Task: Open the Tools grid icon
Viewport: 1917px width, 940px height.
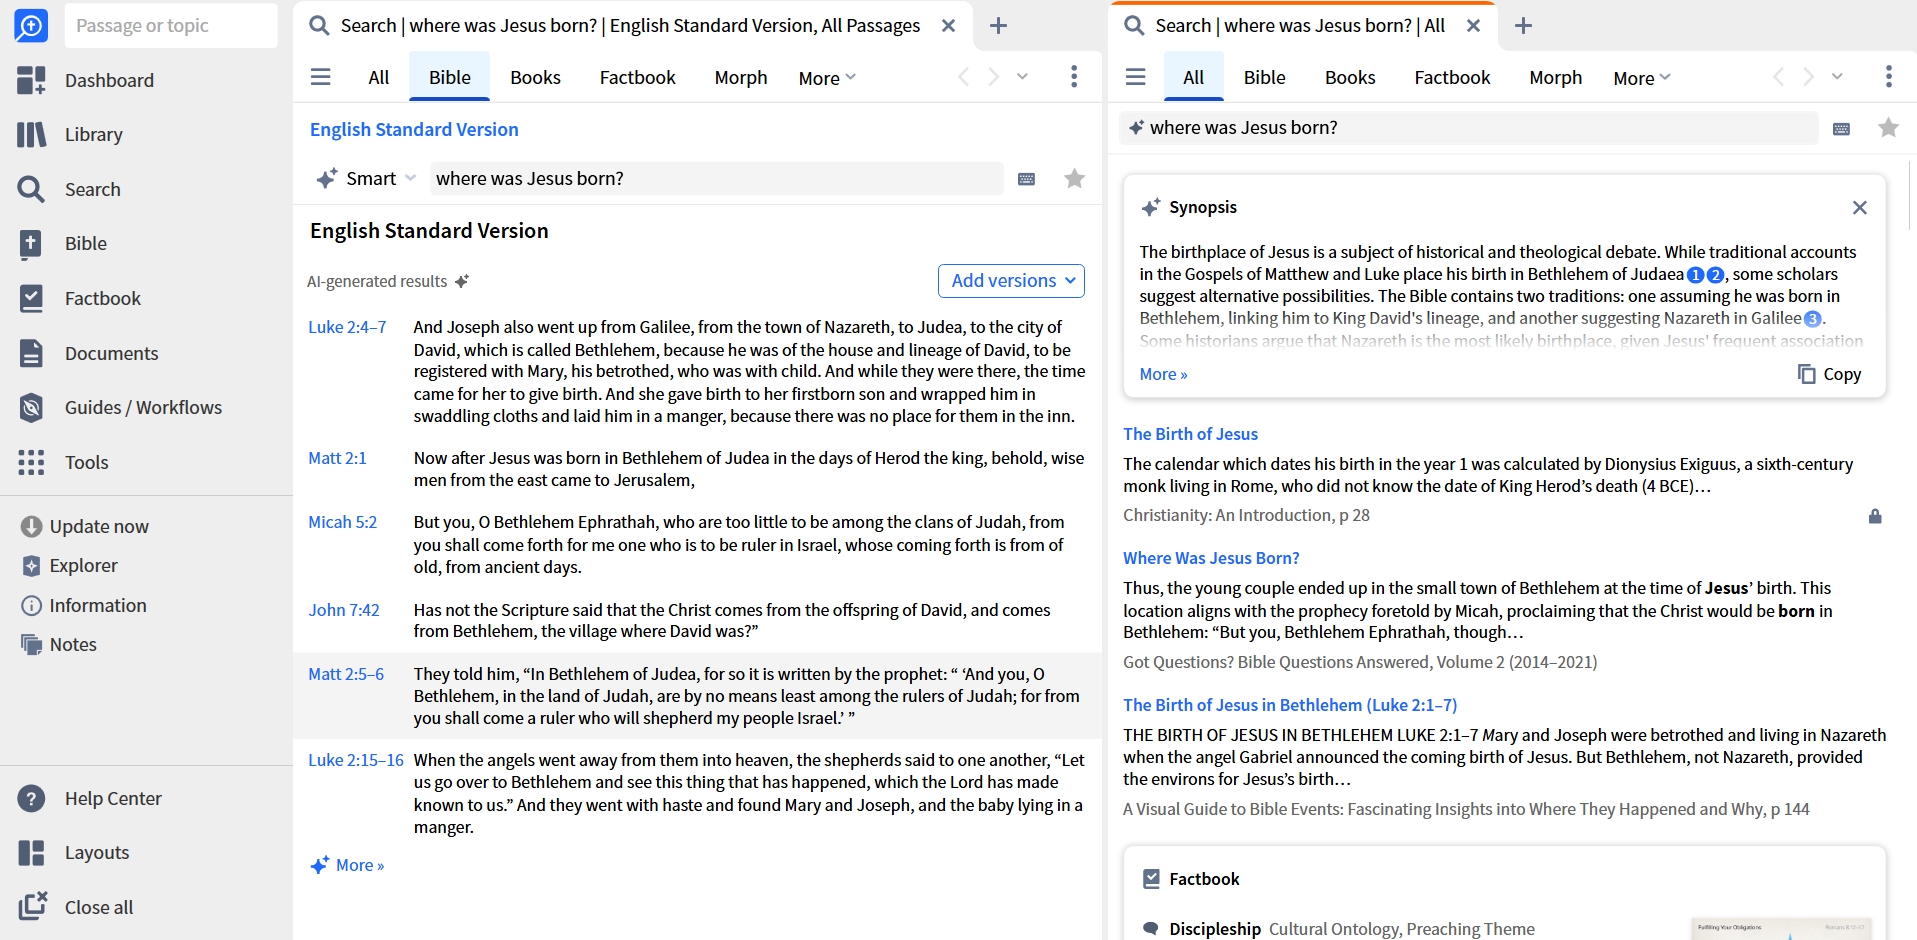Action: (x=31, y=462)
